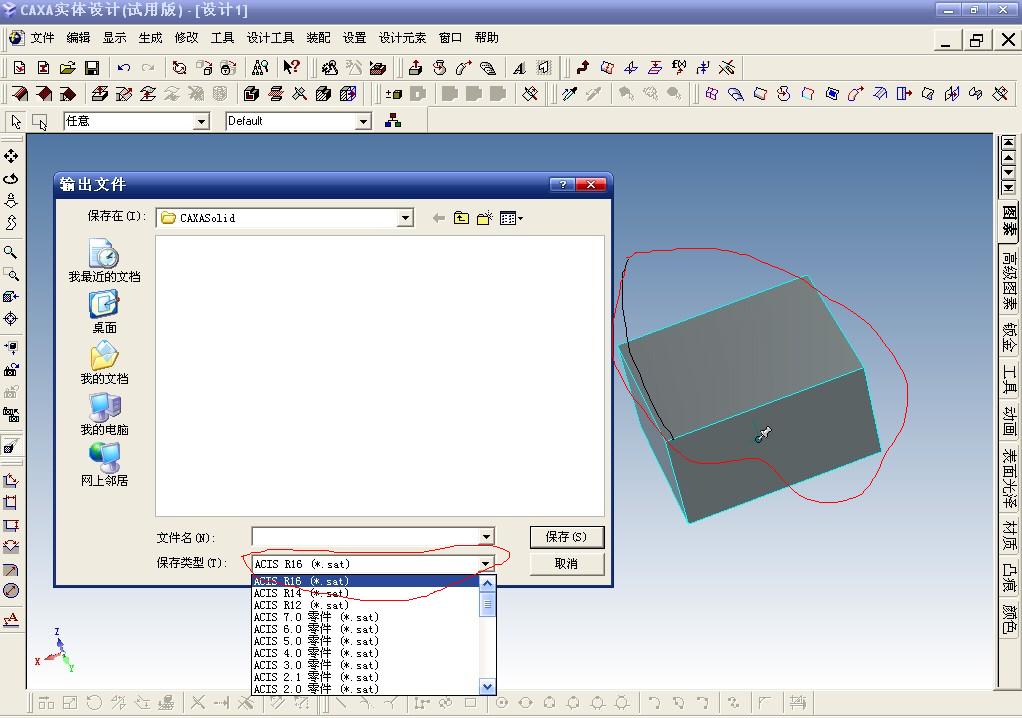This screenshot has width=1022, height=718.
Task: Click the Create New Folder icon
Action: [x=484, y=218]
